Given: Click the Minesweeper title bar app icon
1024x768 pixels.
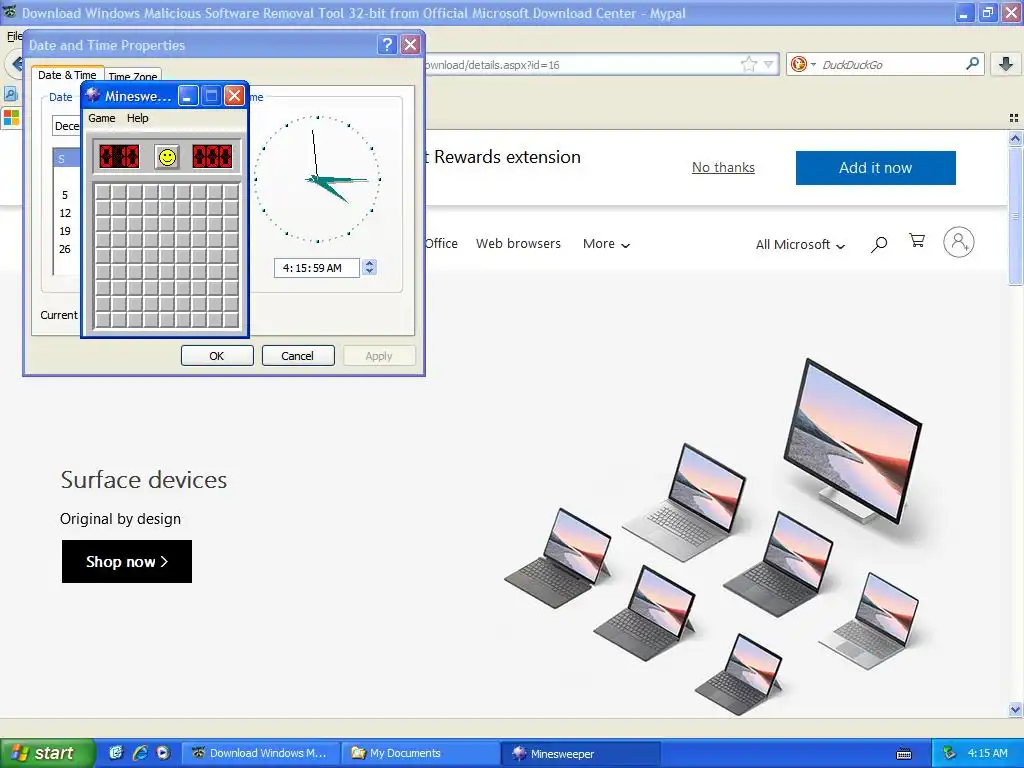Looking at the screenshot, I should click(x=93, y=96).
